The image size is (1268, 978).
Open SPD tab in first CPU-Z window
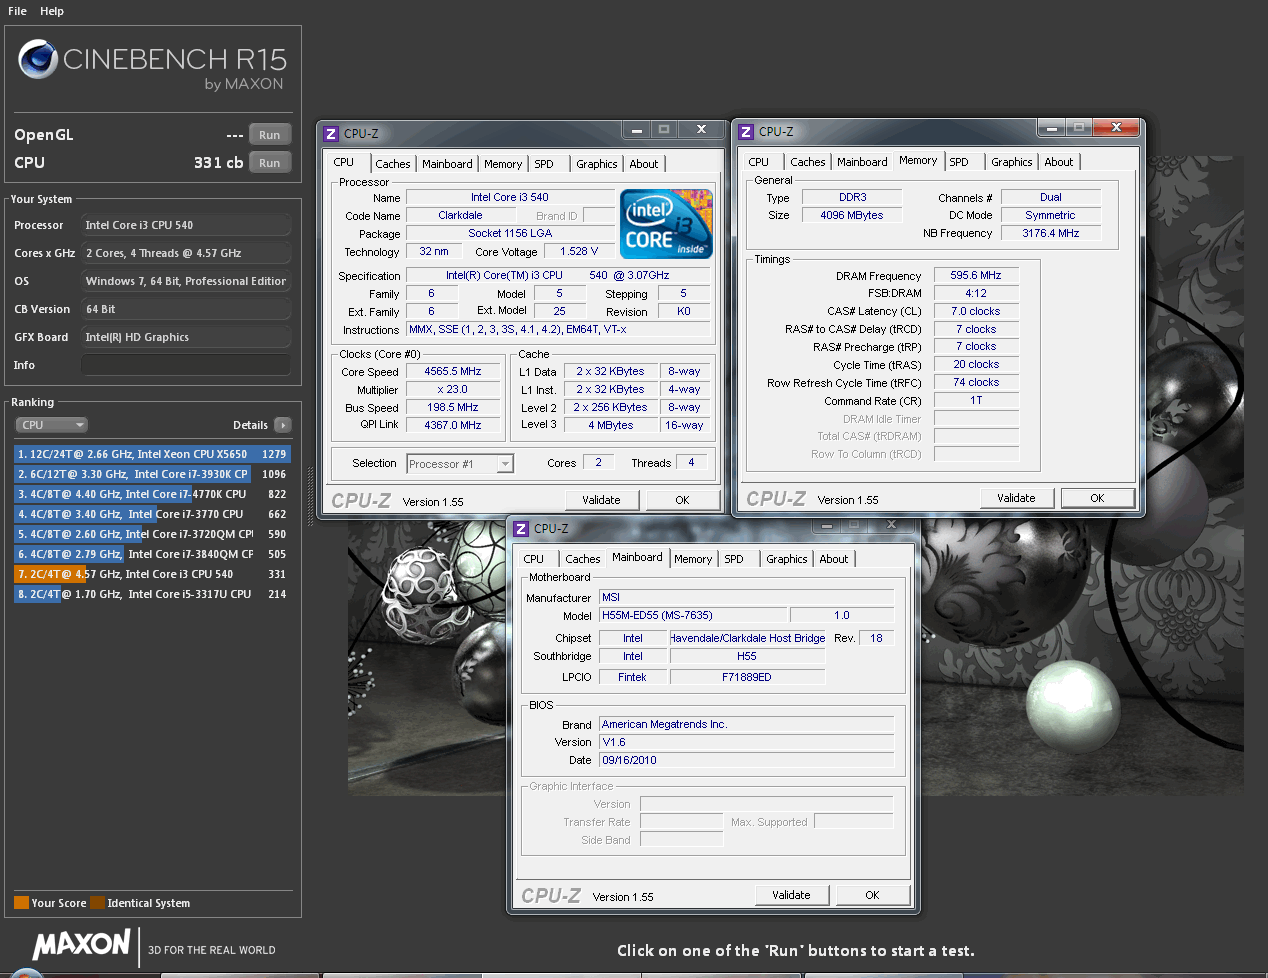[544, 164]
